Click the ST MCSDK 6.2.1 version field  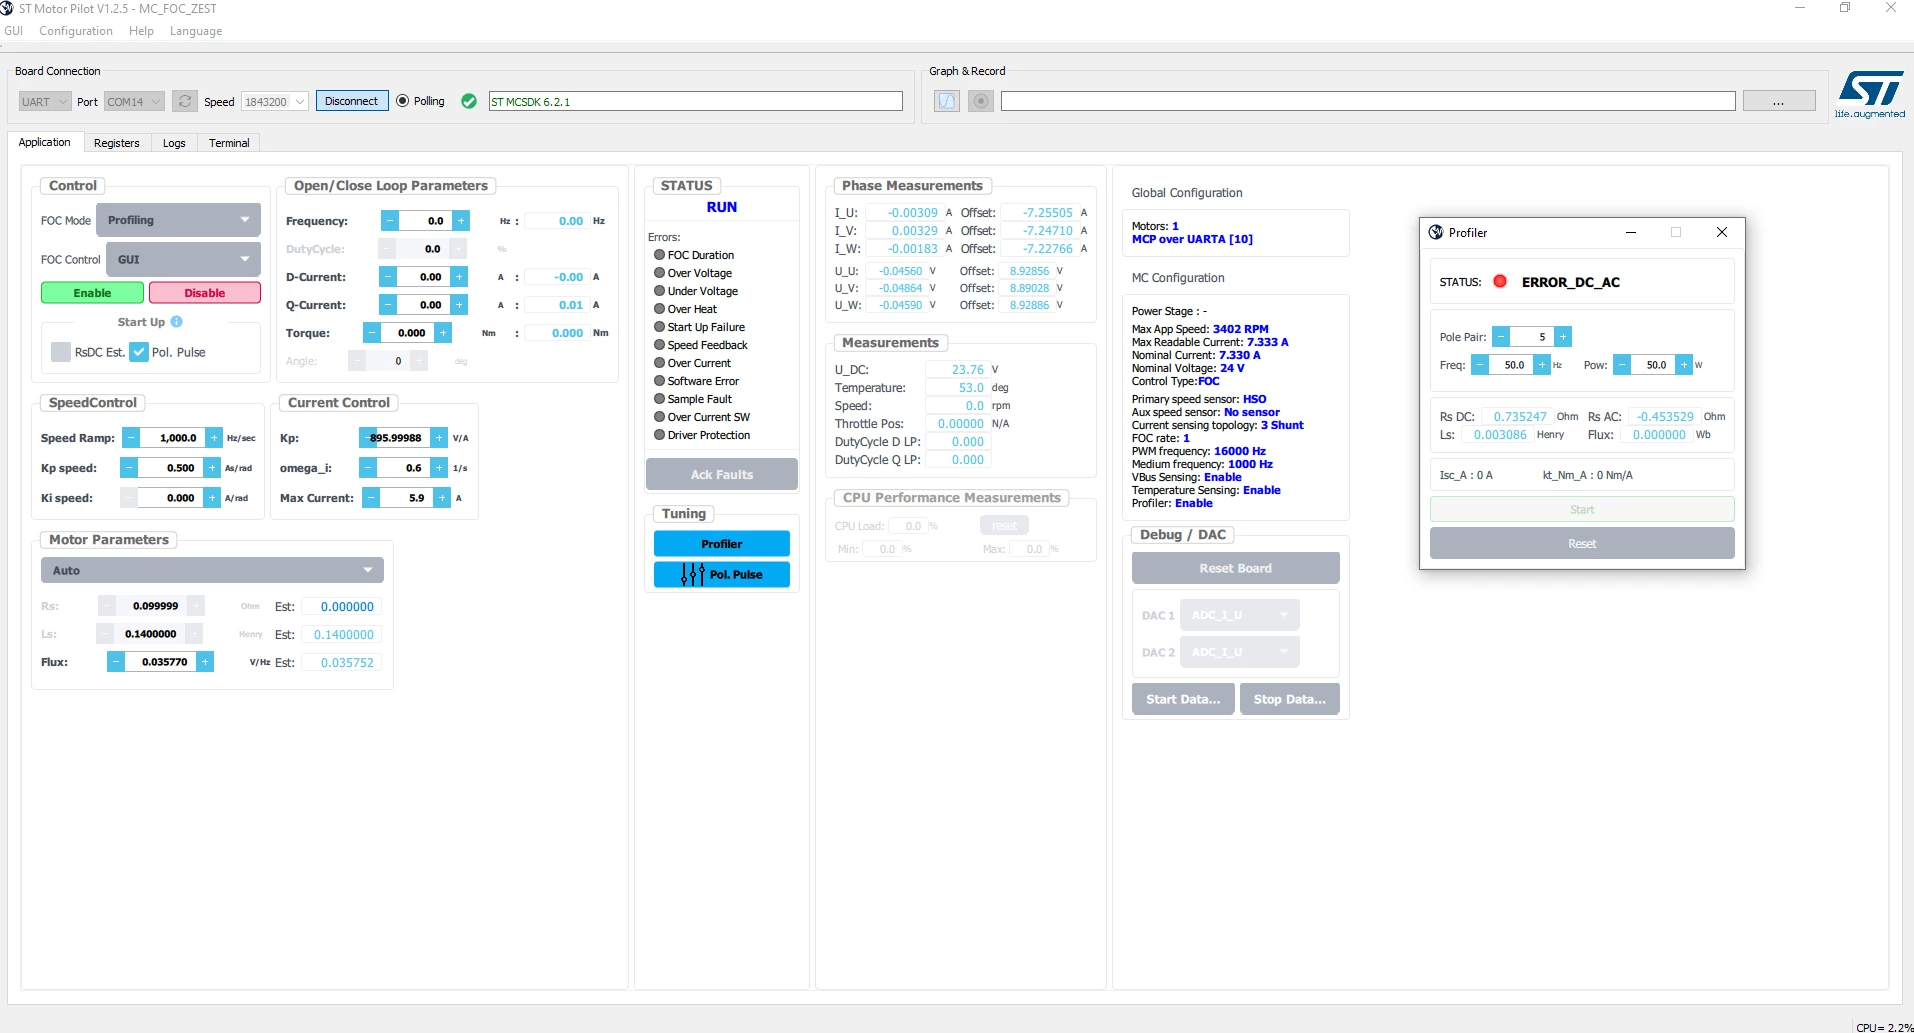[x=696, y=101]
